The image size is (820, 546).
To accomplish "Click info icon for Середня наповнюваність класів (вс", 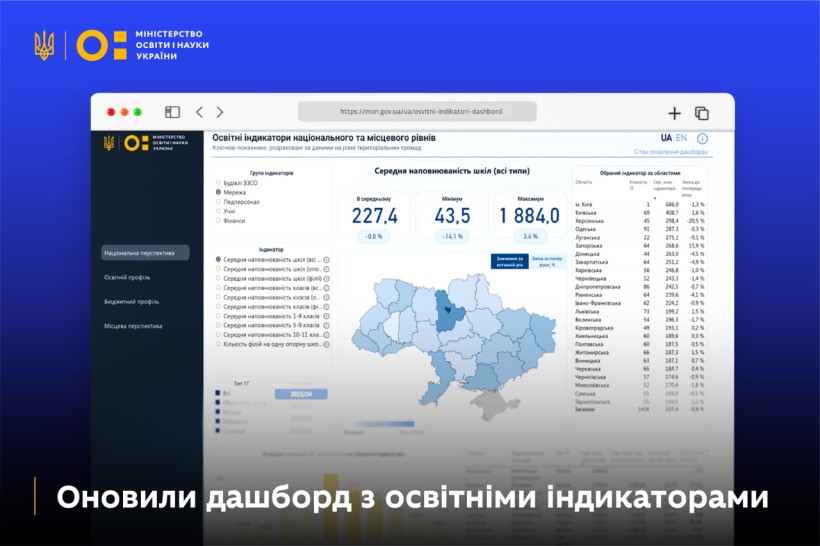I will pyautogui.click(x=326, y=288).
